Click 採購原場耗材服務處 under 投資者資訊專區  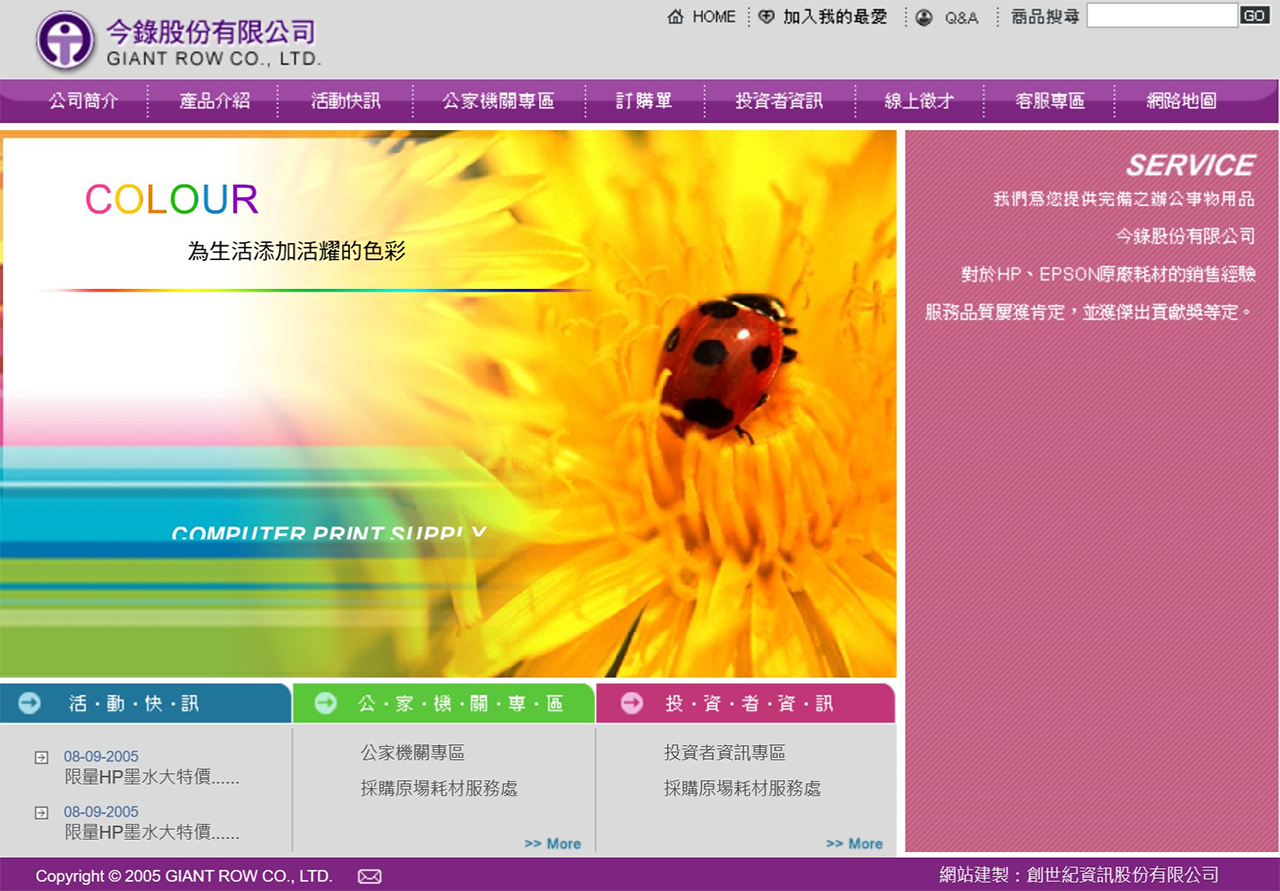(x=742, y=789)
